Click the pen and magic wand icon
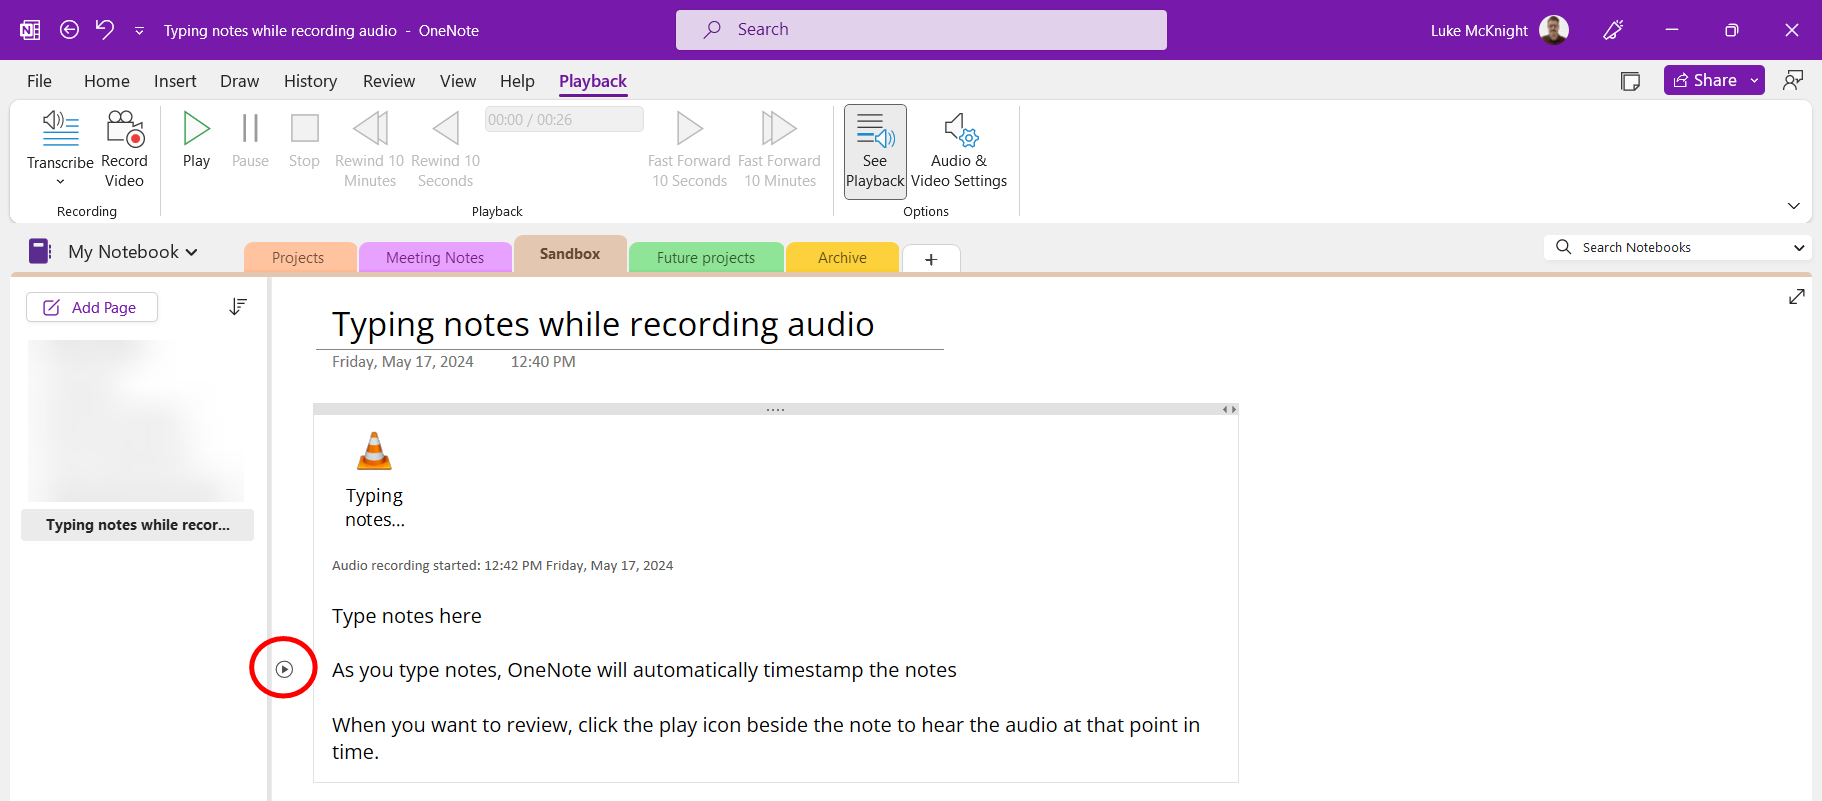The width and height of the screenshot is (1822, 801). [1613, 30]
